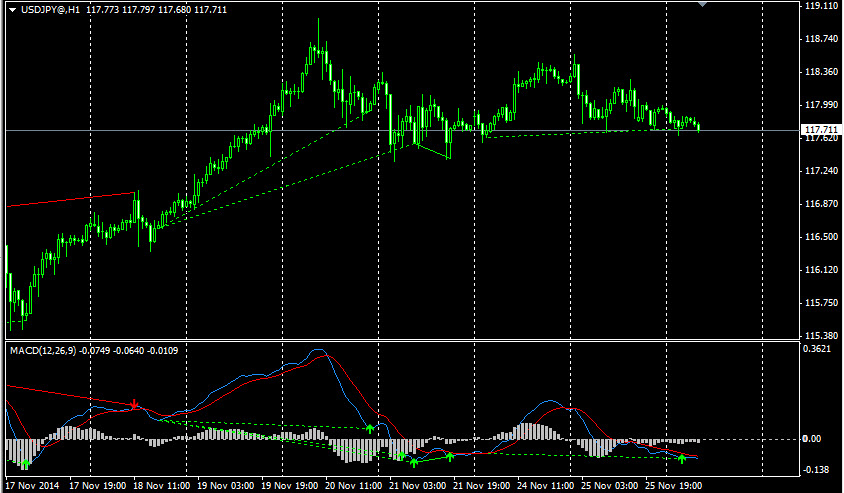Click the OHLC values 117.773 117.797 117.680 117.711
Viewport: 844px width, 493px height.
coord(157,10)
